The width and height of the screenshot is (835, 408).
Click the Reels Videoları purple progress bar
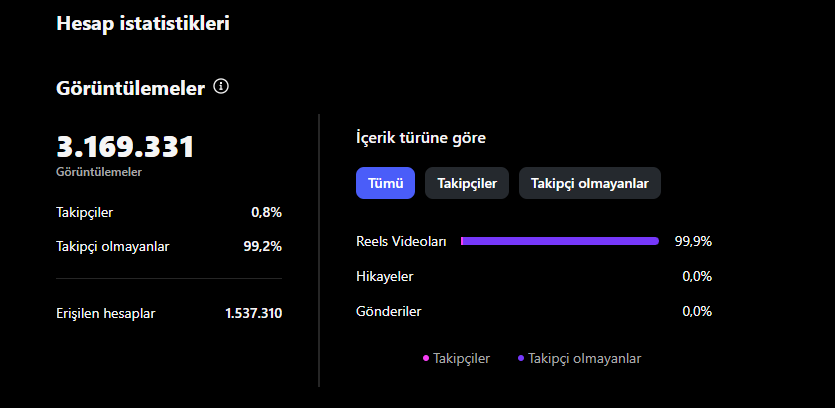tap(560, 241)
